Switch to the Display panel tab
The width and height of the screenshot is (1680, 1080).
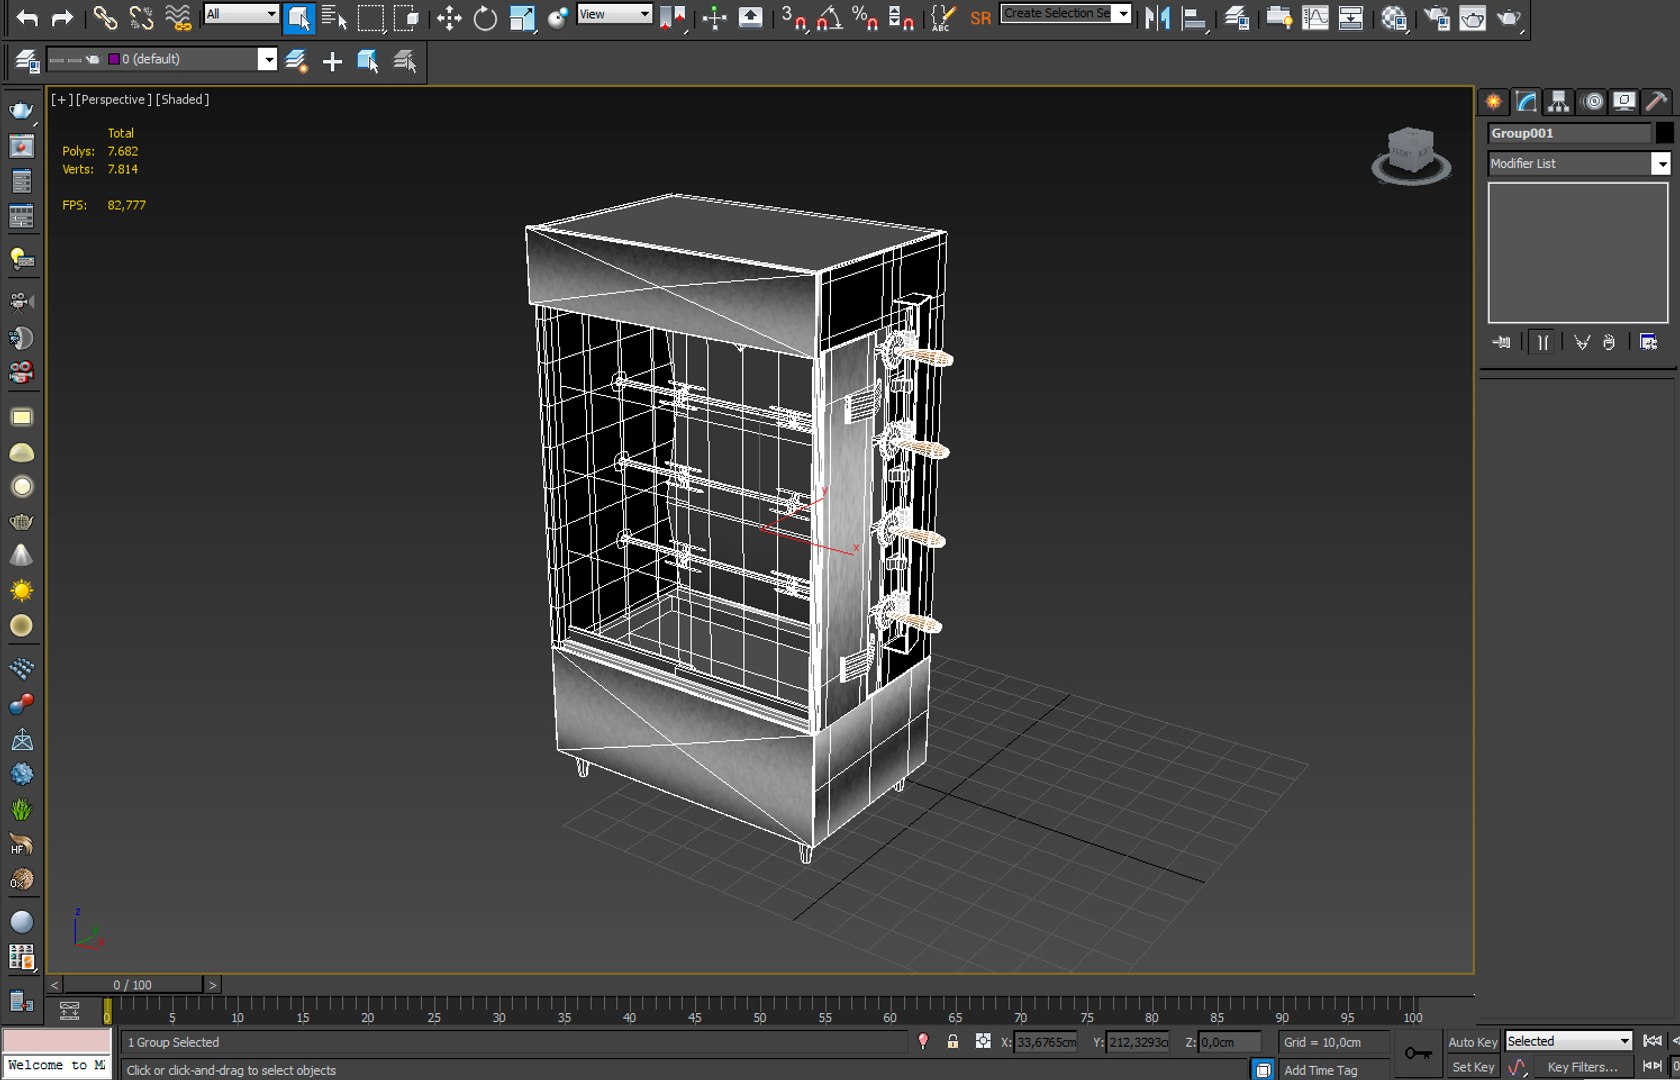(x=1625, y=101)
